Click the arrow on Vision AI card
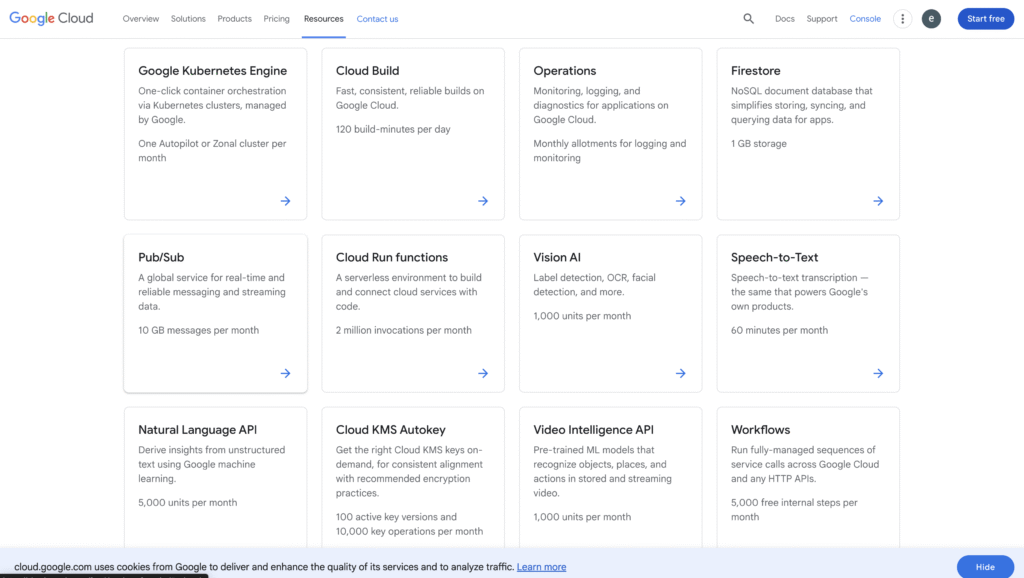The height and width of the screenshot is (578, 1024). (680, 373)
